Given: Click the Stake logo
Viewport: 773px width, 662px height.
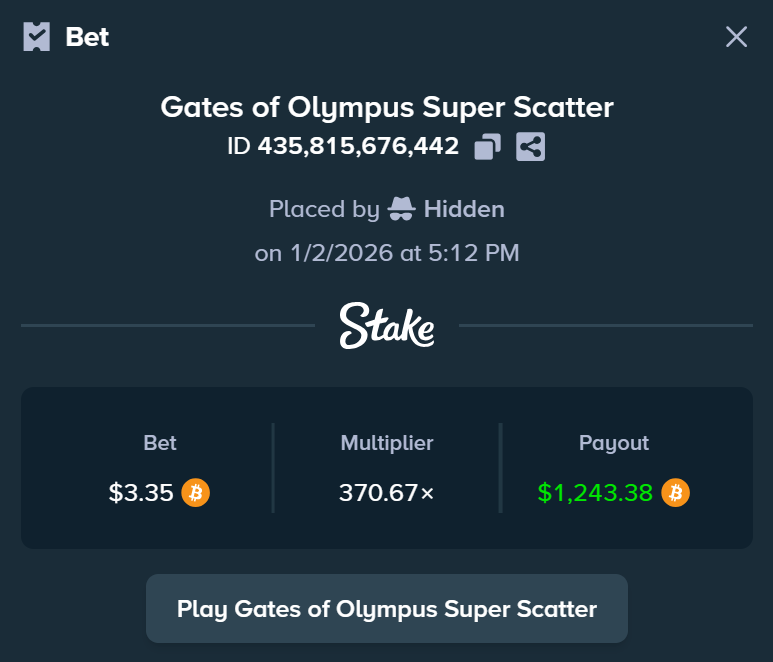Looking at the screenshot, I should tap(386, 325).
